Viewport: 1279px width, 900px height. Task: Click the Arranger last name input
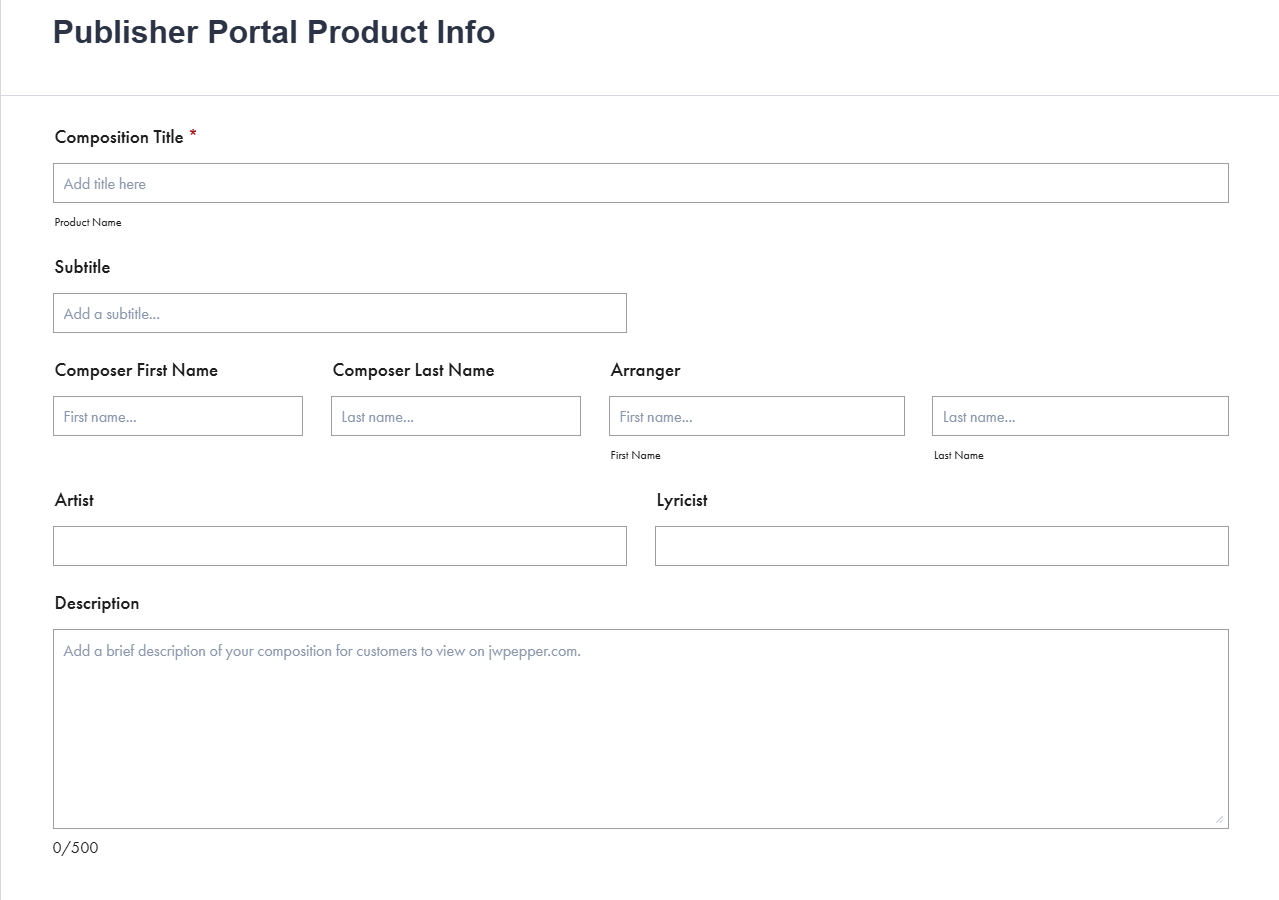click(x=1079, y=416)
